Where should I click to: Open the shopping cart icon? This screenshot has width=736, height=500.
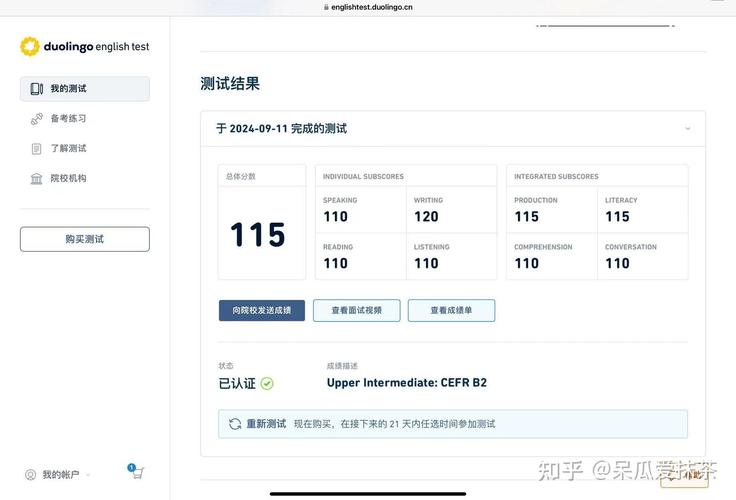pos(136,471)
